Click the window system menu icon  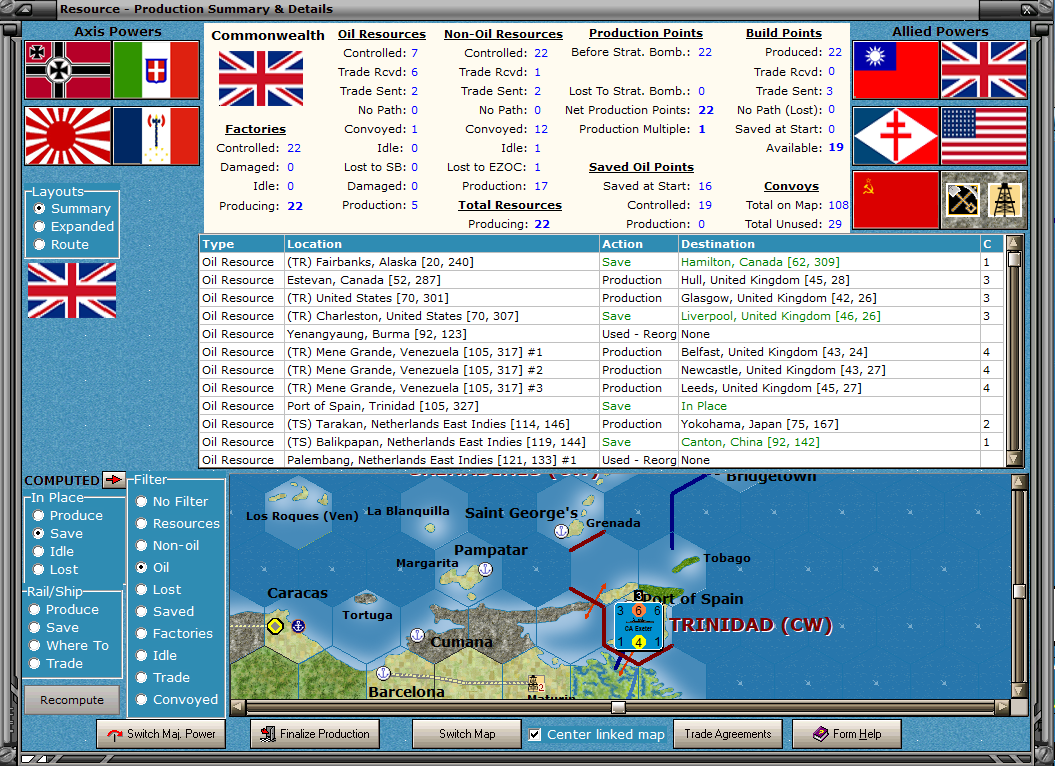(24, 9)
